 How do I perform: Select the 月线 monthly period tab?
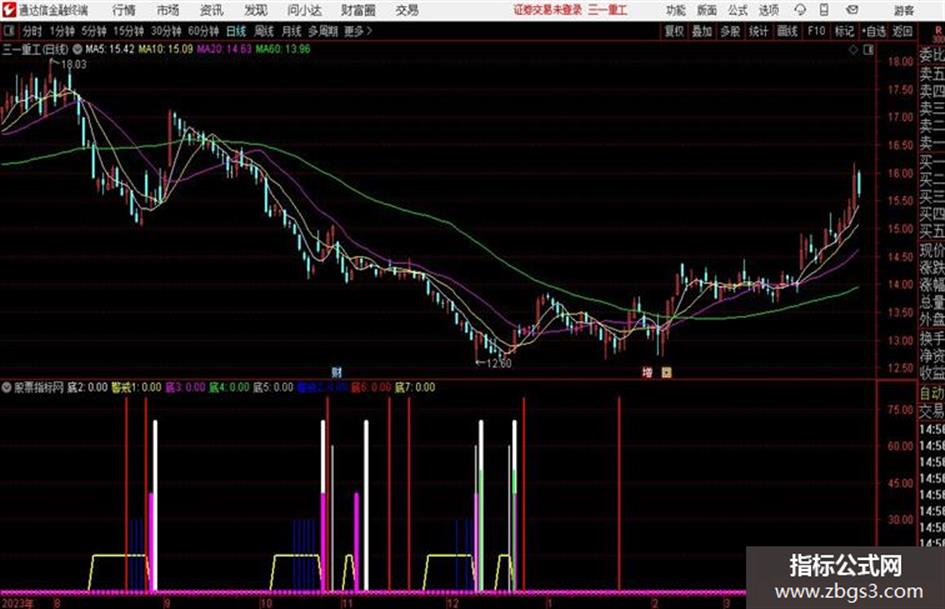click(291, 31)
